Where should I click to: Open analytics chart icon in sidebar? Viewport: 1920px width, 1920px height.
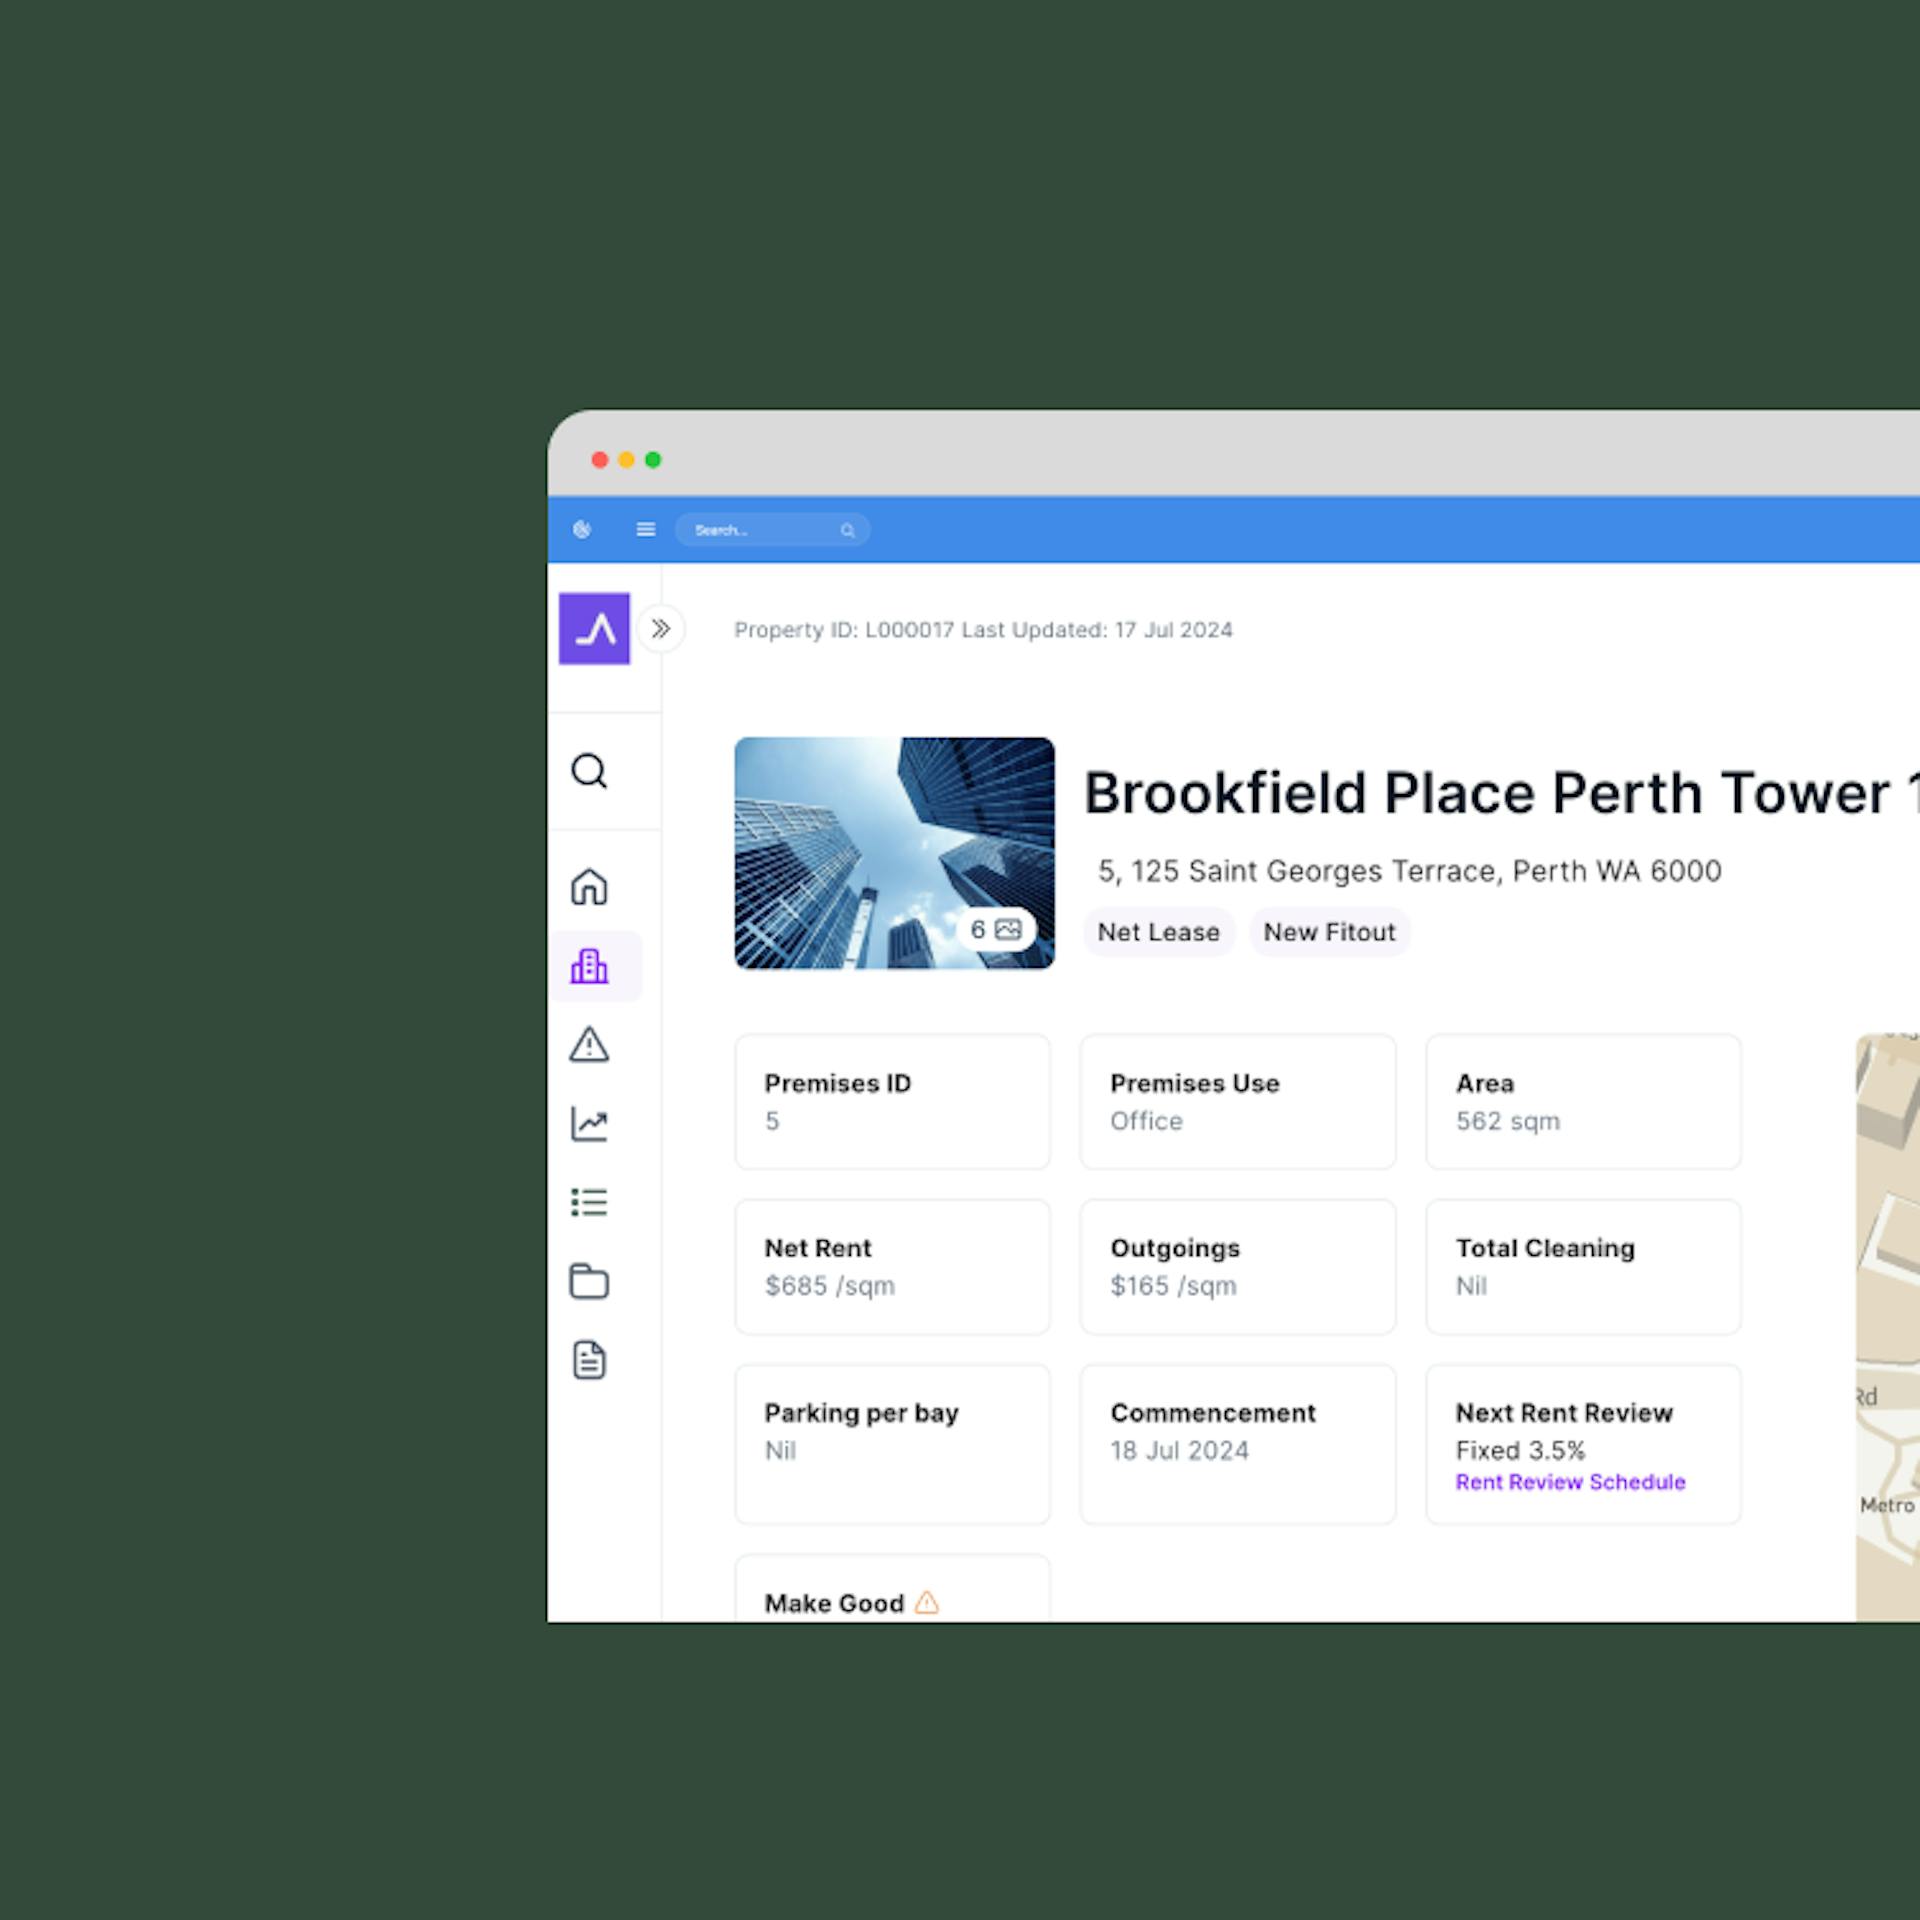pyautogui.click(x=589, y=1123)
